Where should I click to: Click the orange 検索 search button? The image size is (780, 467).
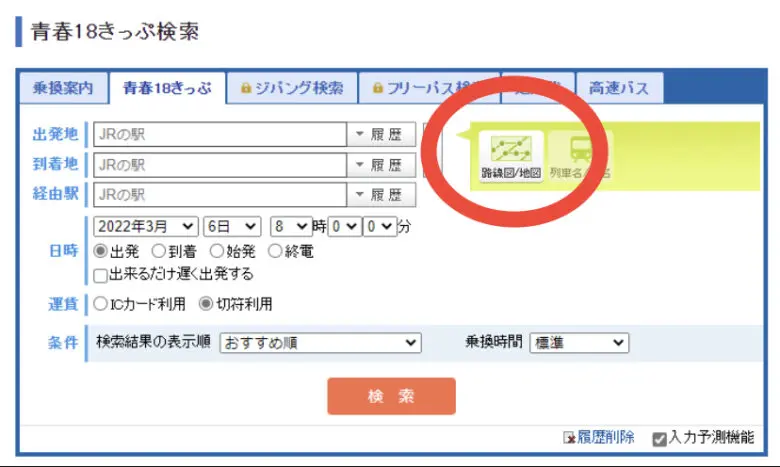(391, 396)
